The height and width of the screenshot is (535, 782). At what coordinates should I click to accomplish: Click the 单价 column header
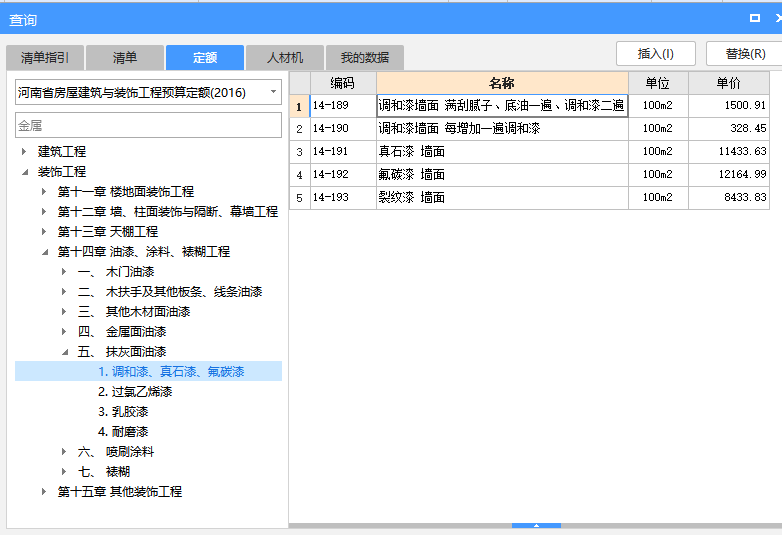(729, 83)
